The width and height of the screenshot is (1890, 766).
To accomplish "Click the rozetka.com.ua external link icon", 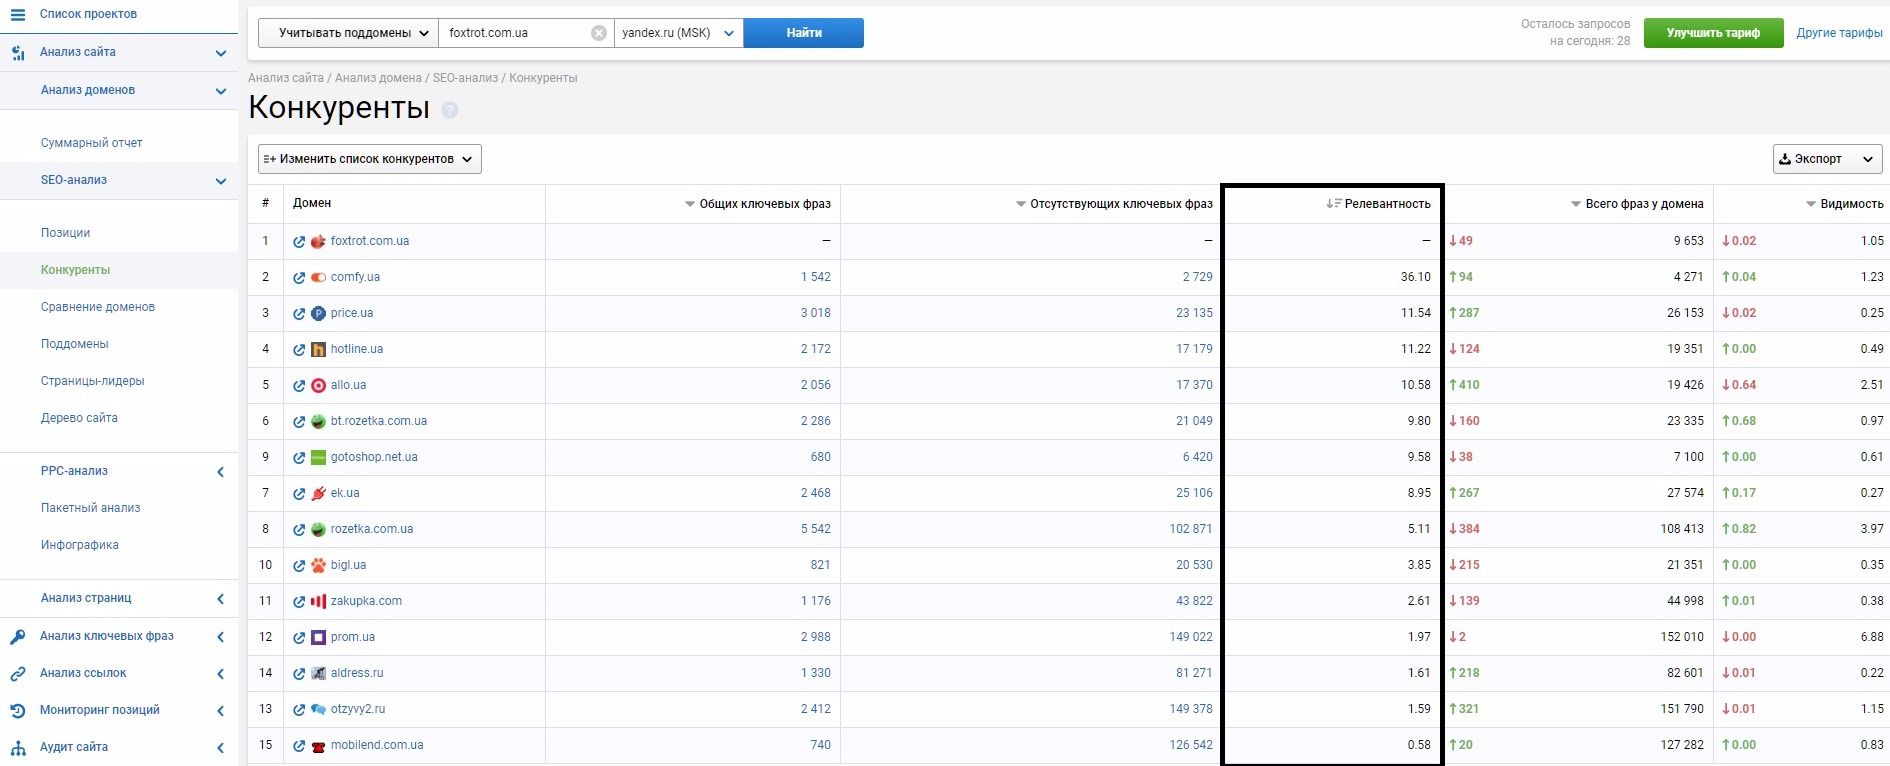I will 299,530.
